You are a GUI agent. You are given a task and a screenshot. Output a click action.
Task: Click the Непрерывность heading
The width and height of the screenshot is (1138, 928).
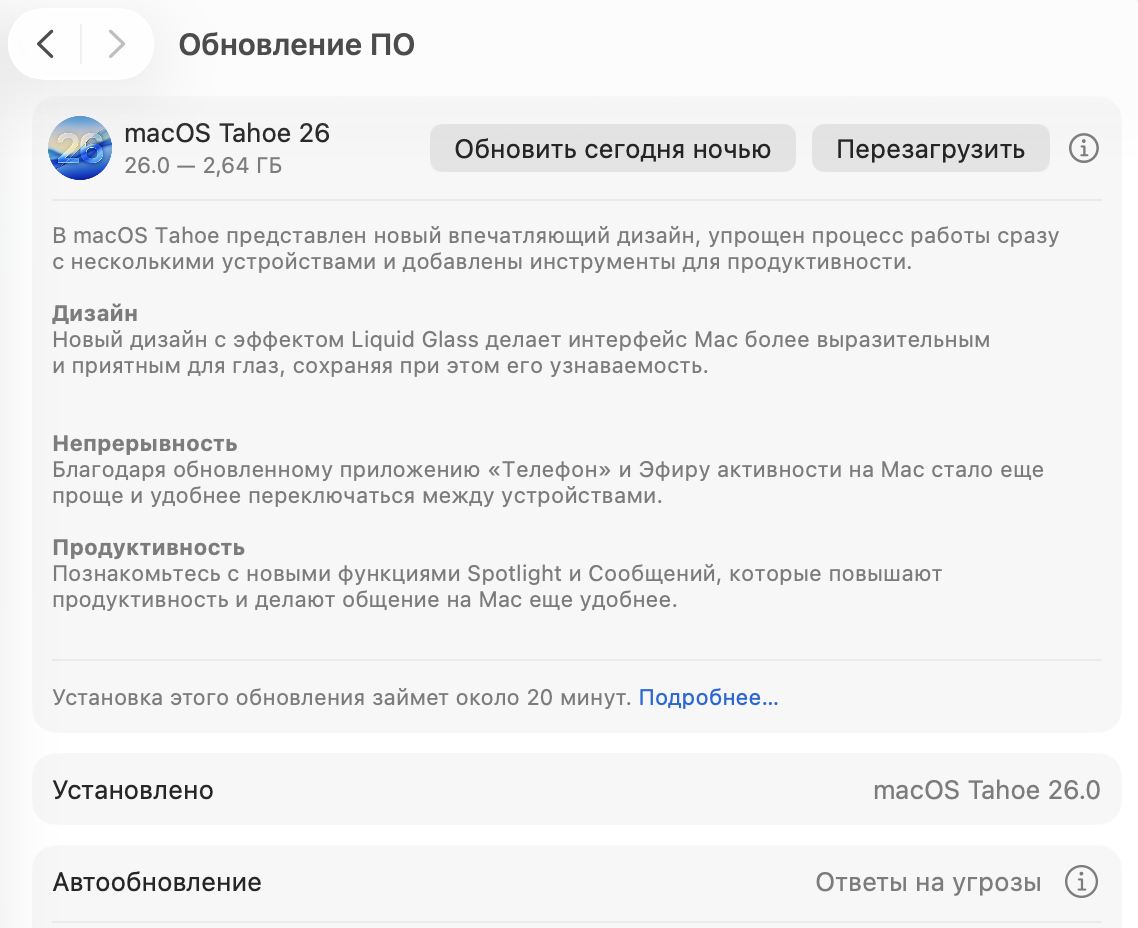(145, 443)
